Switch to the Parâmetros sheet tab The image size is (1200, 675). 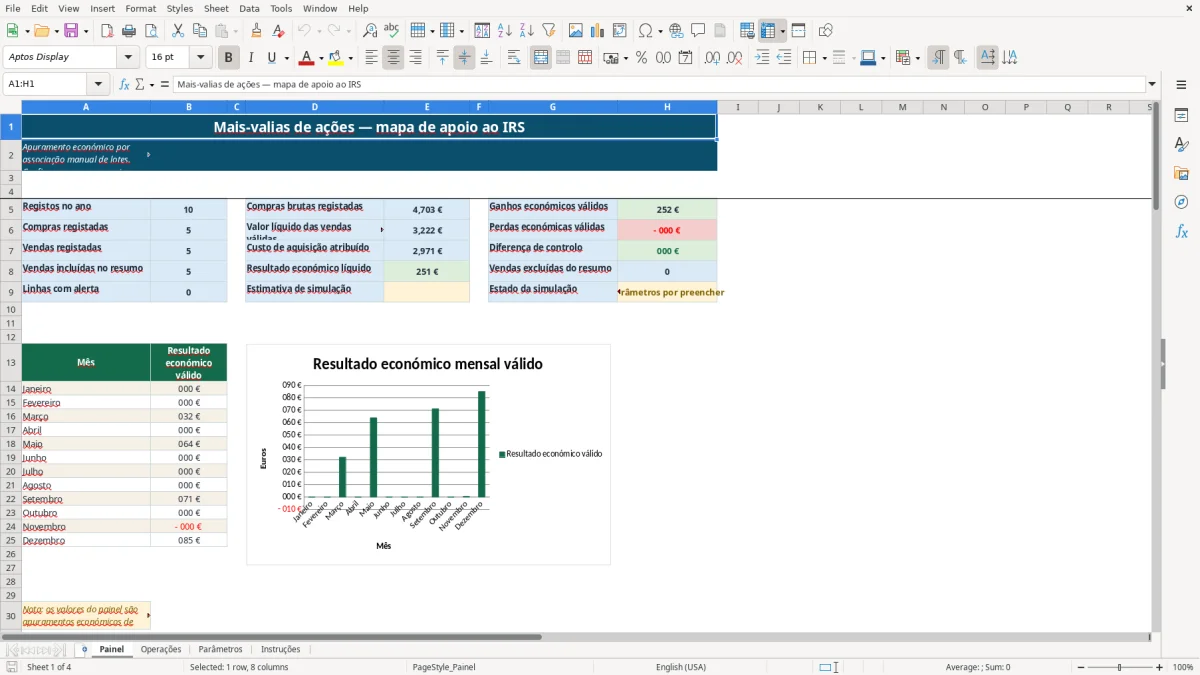pos(220,649)
